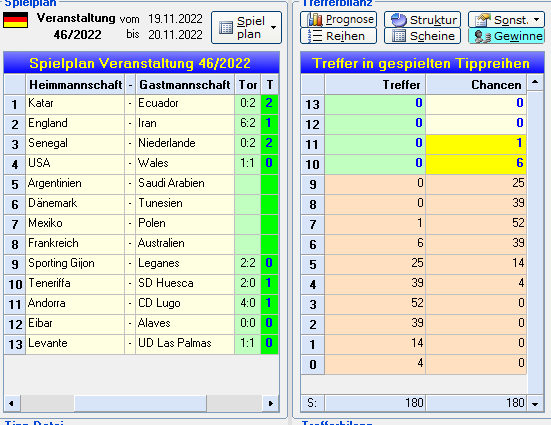551x425 pixels.
Task: Click the Heimmannschaft column header
Action: 75,85
